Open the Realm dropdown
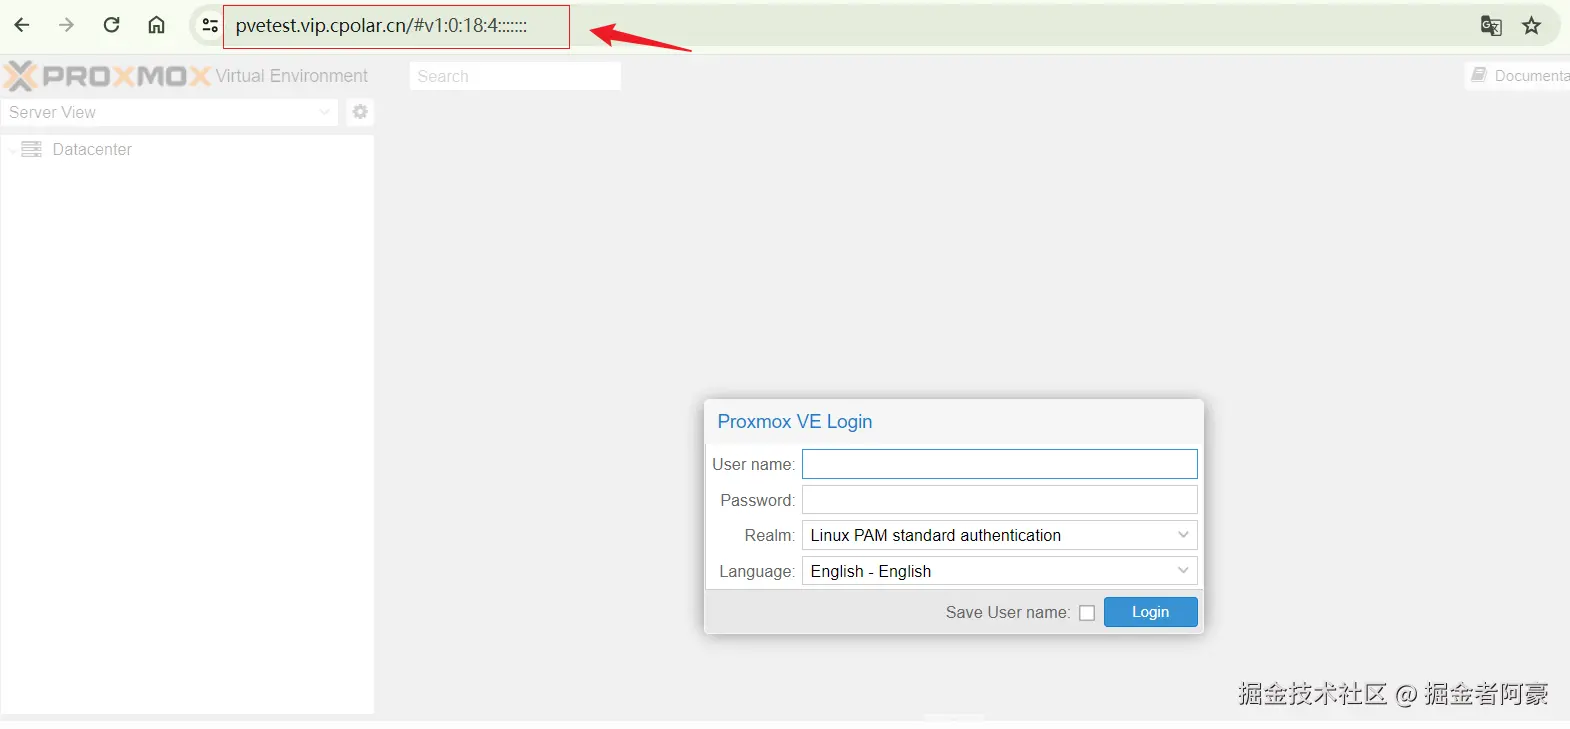This screenshot has width=1570, height=729. pyautogui.click(x=999, y=535)
